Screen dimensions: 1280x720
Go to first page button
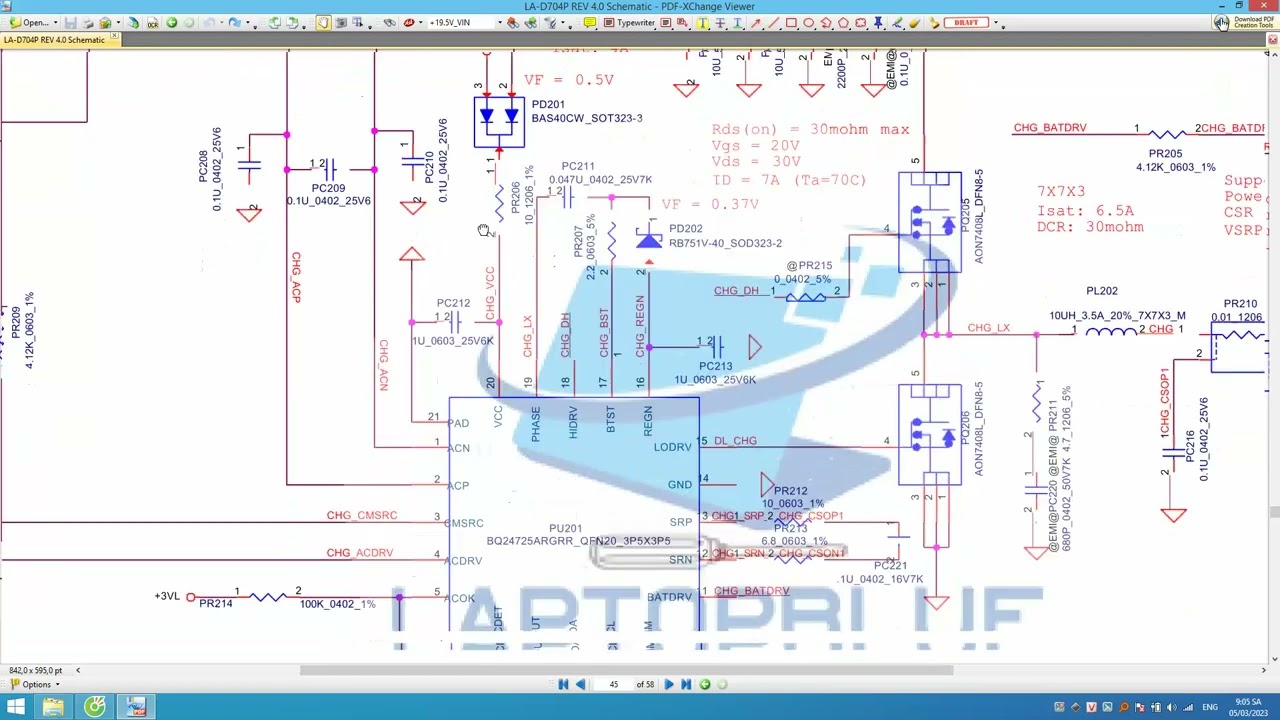563,685
